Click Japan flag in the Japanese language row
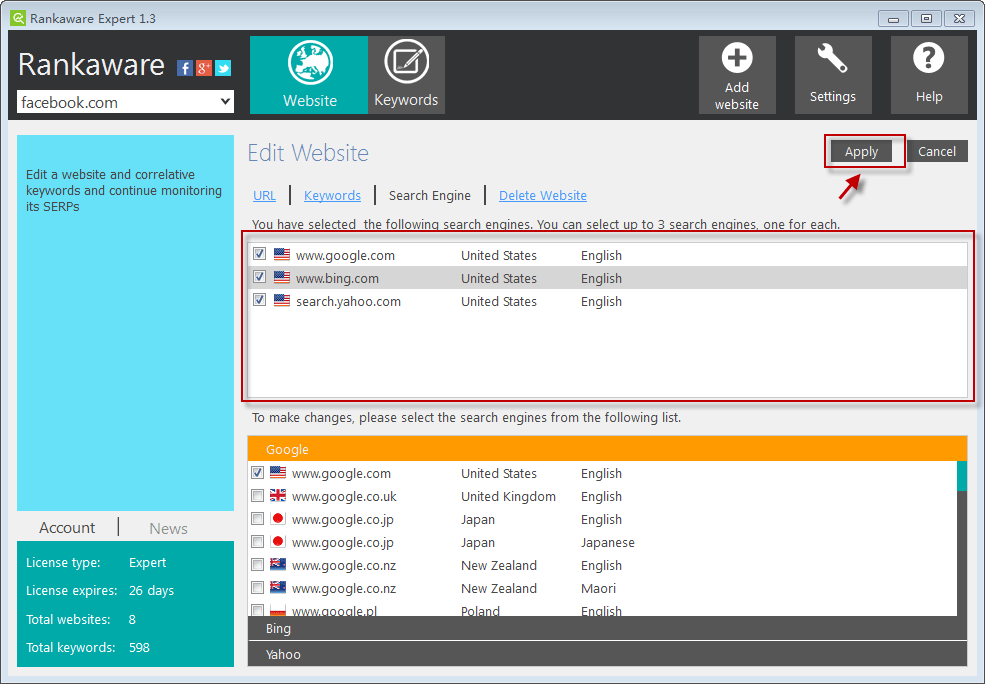 [x=277, y=542]
